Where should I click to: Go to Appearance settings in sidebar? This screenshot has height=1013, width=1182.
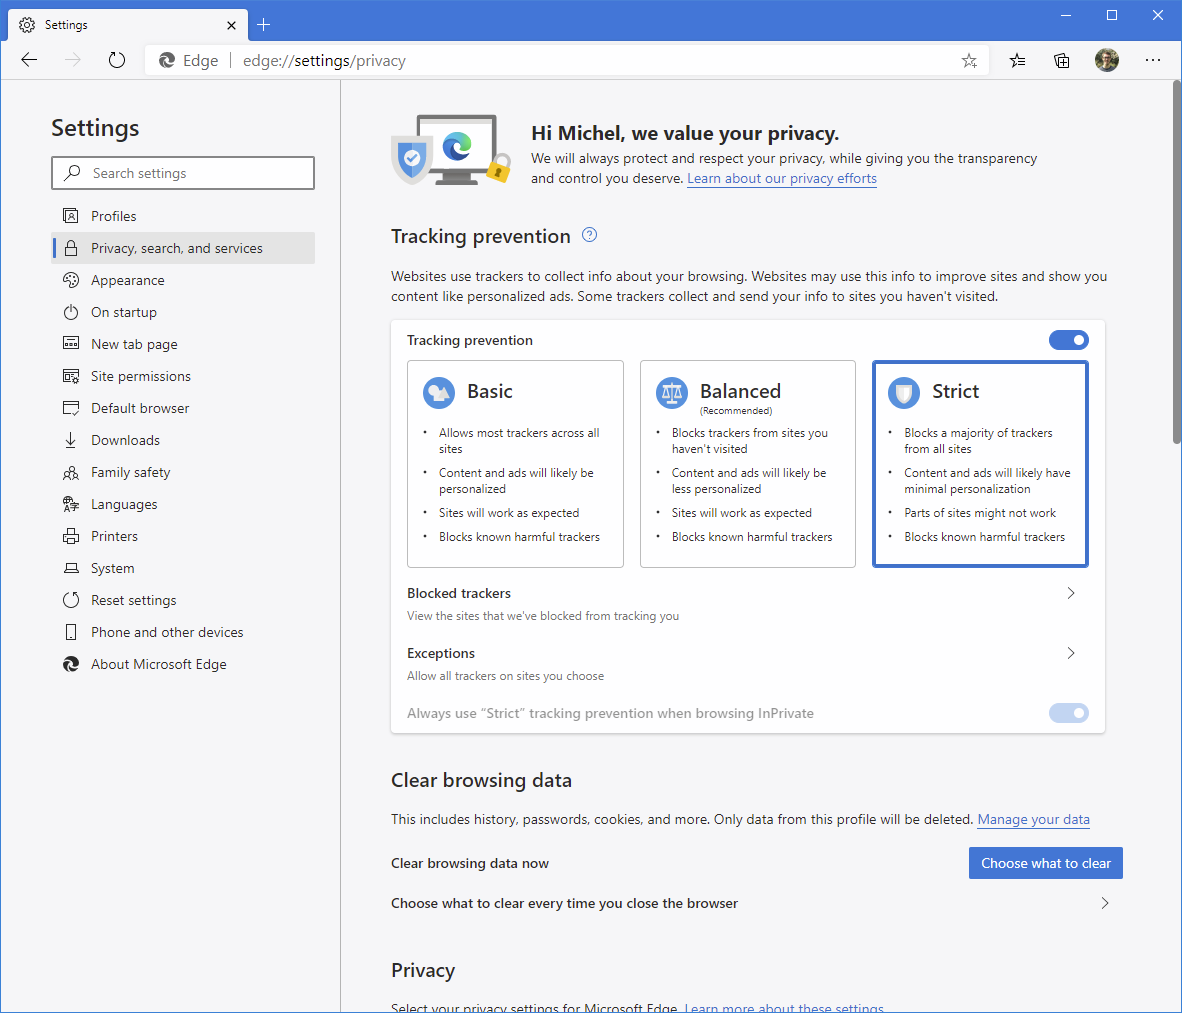(127, 280)
